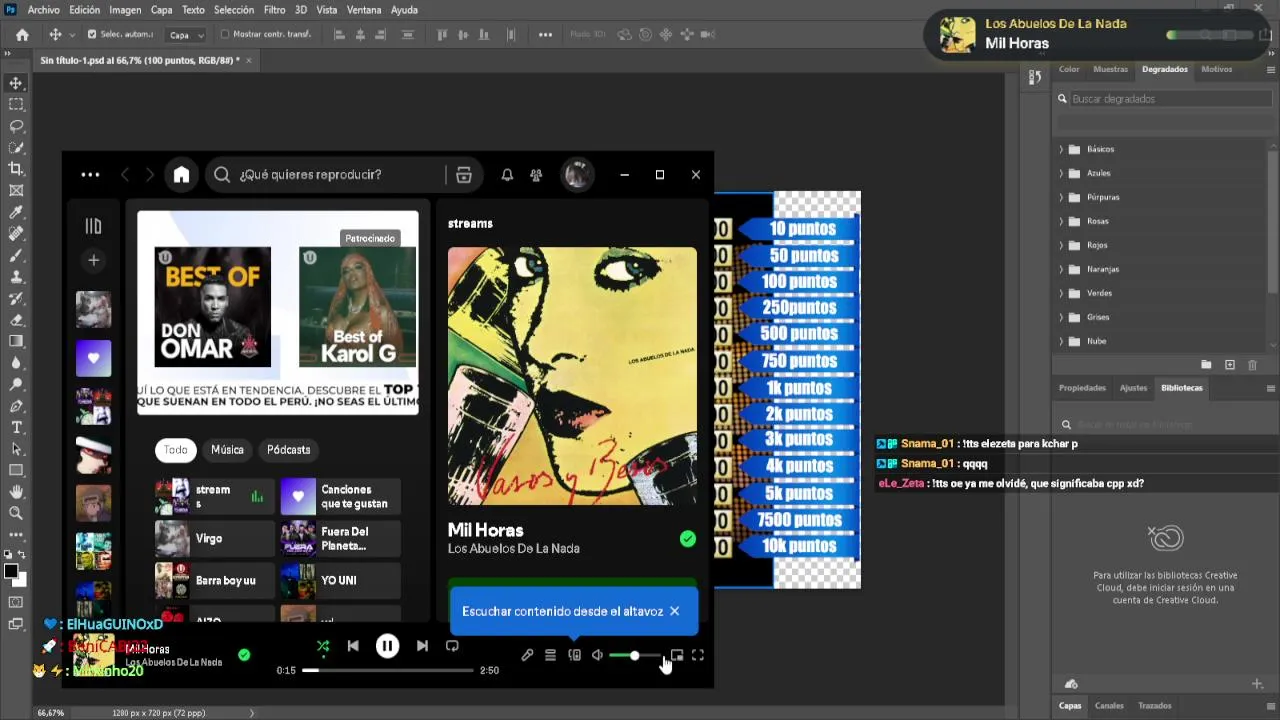Switch to the Ajustes tab
Screen dimensions: 1280x720
1133,388
